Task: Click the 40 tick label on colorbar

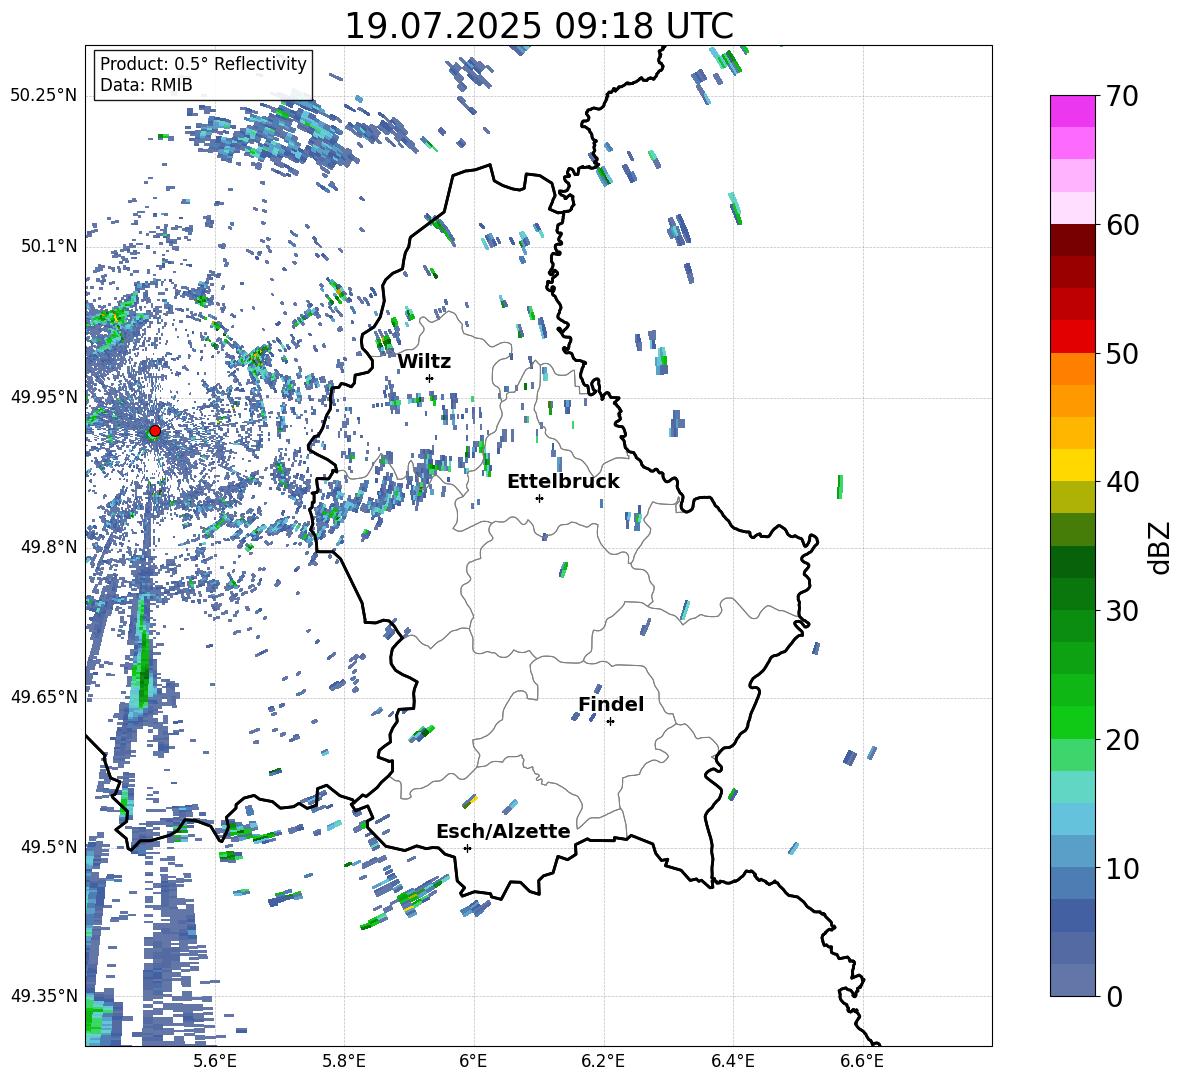Action: [1121, 482]
